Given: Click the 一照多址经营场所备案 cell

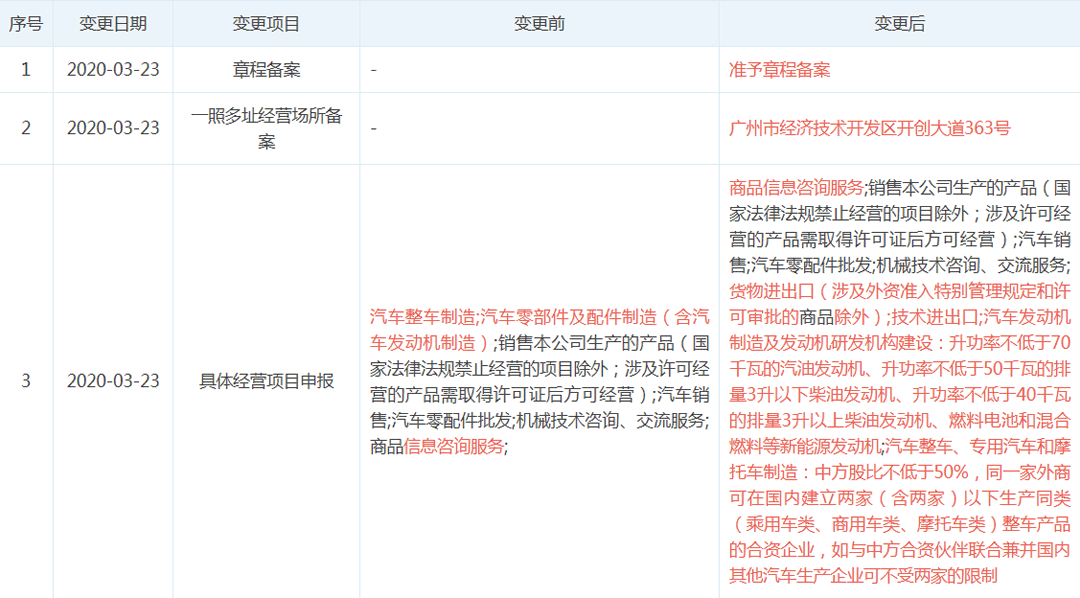Looking at the screenshot, I should [266, 128].
